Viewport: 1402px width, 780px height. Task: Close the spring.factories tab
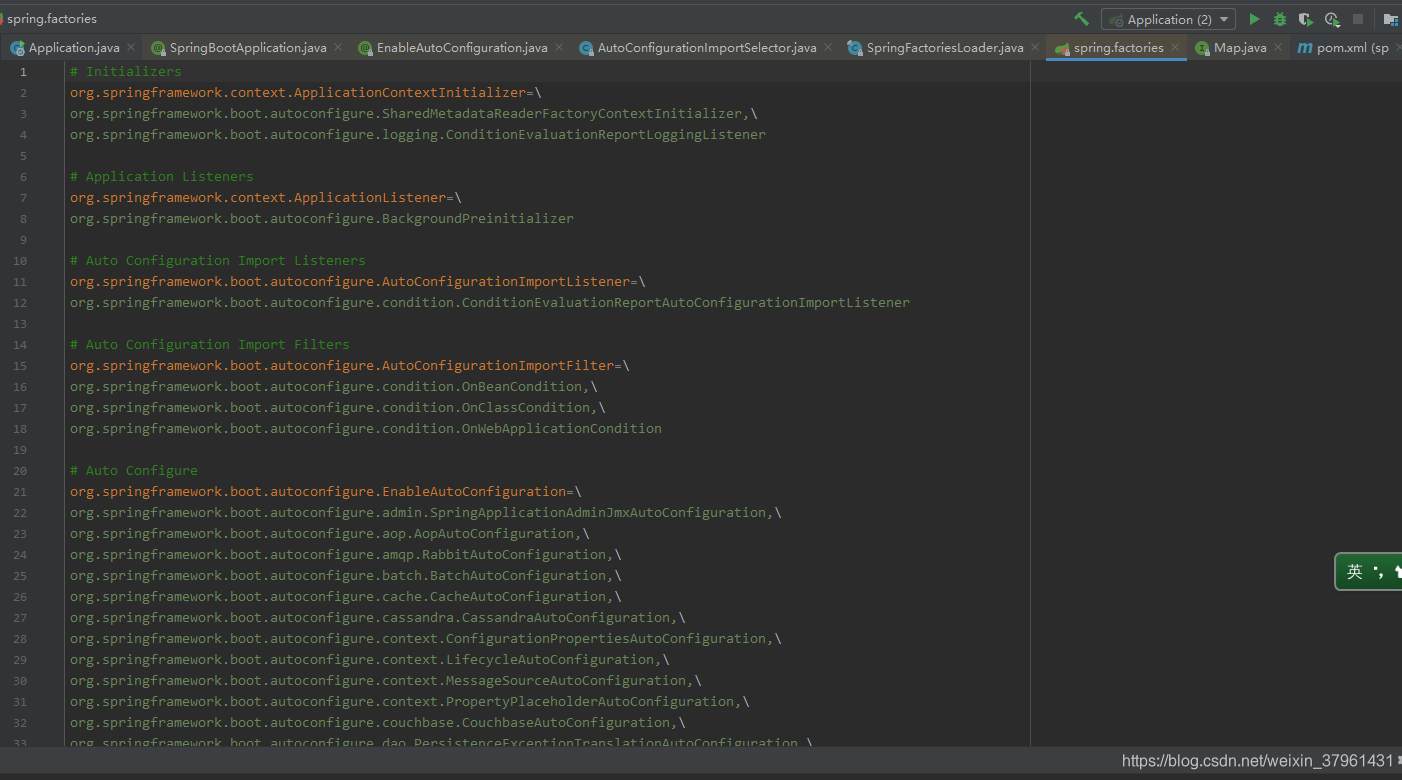point(1175,47)
